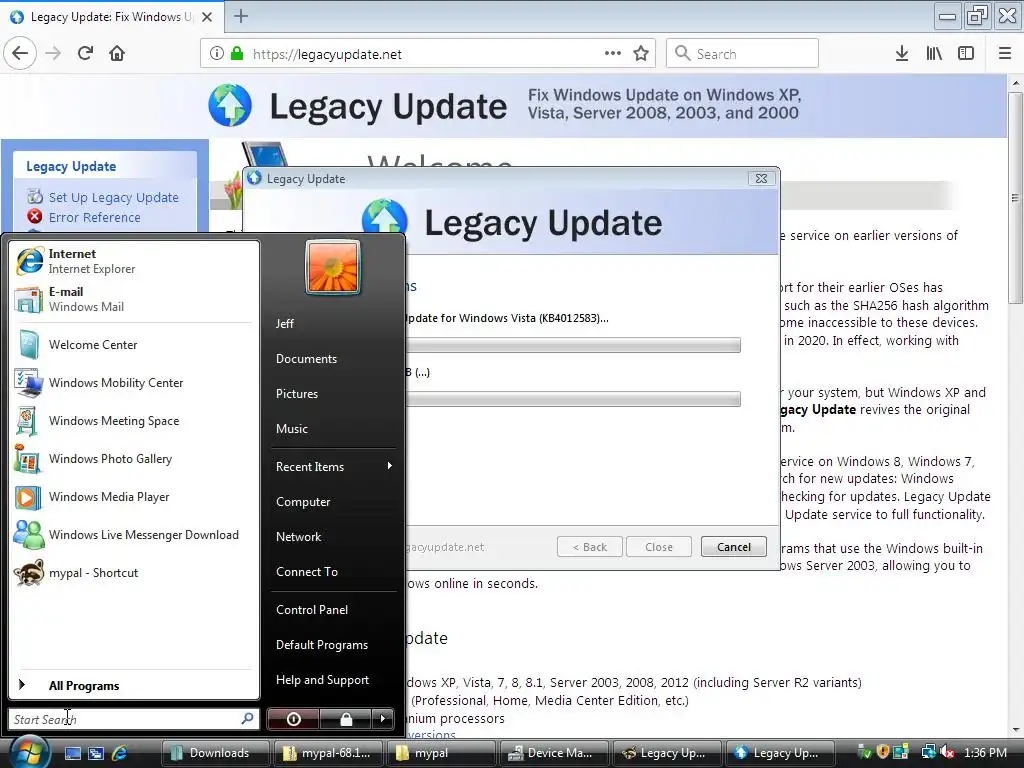Close the Legacy Update browser tab

click(x=206, y=17)
